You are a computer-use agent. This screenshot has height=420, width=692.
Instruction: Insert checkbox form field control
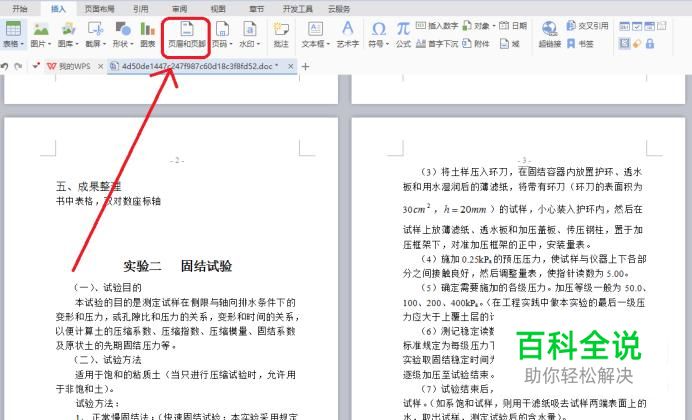click(637, 26)
